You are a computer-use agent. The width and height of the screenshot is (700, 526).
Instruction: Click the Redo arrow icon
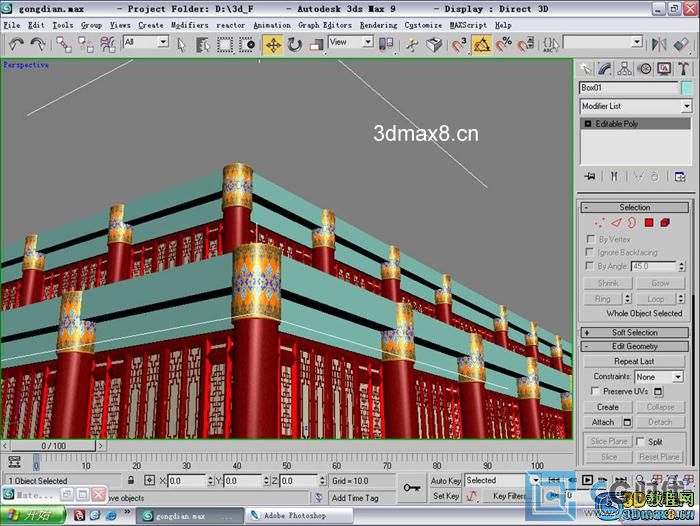pyautogui.click(x=38, y=44)
